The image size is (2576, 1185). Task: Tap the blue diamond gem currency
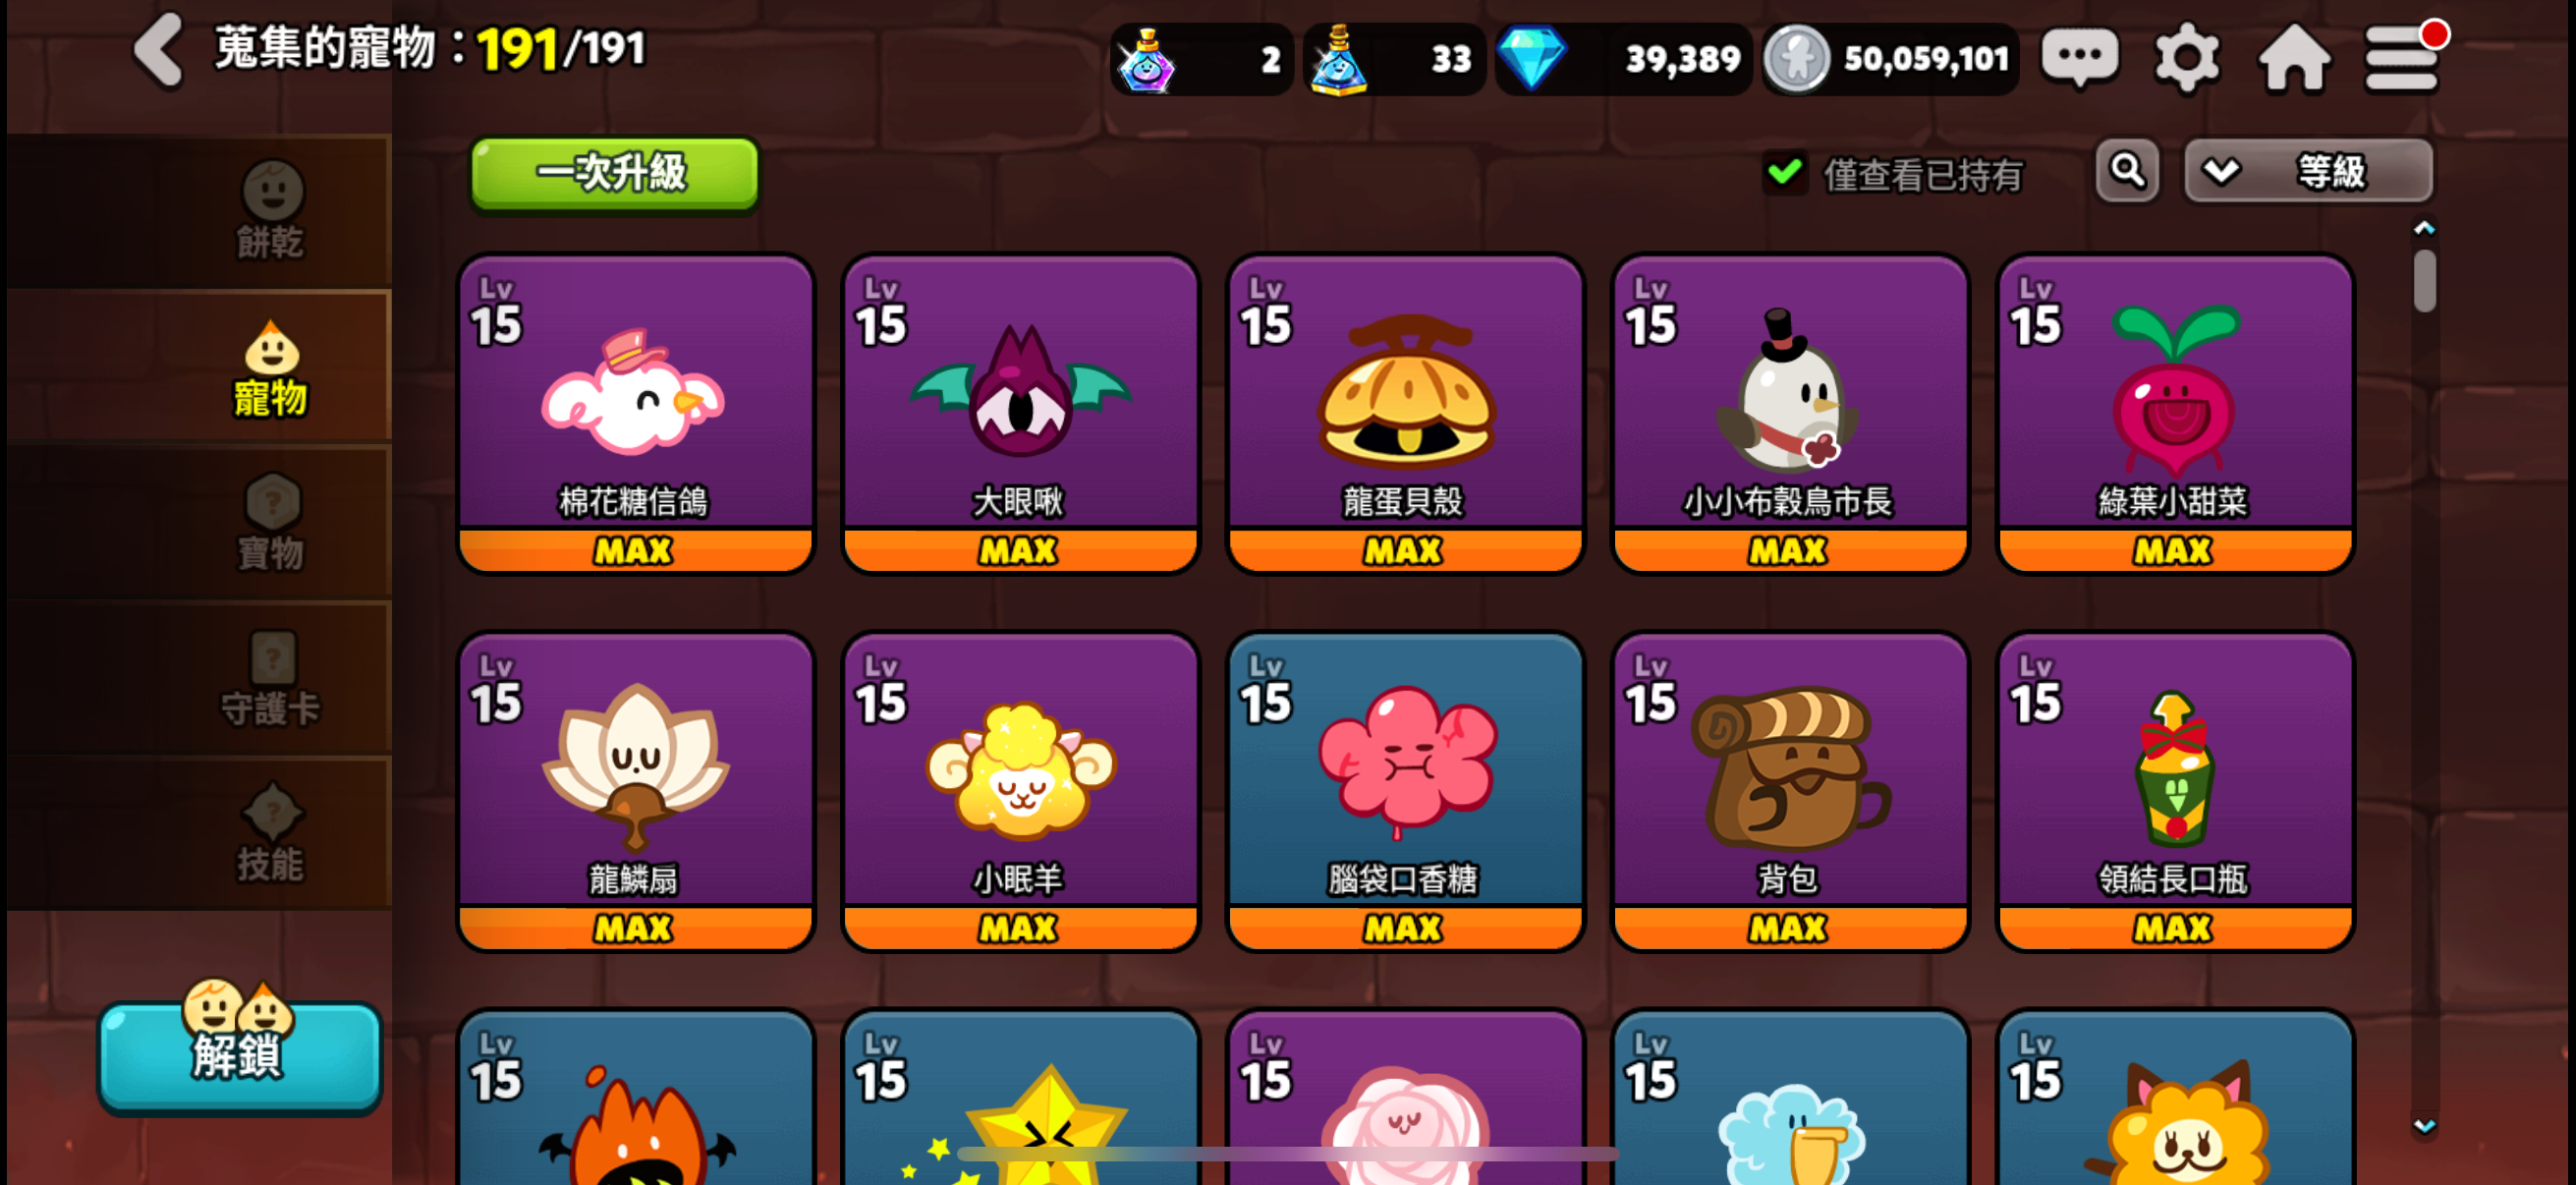1530,58
